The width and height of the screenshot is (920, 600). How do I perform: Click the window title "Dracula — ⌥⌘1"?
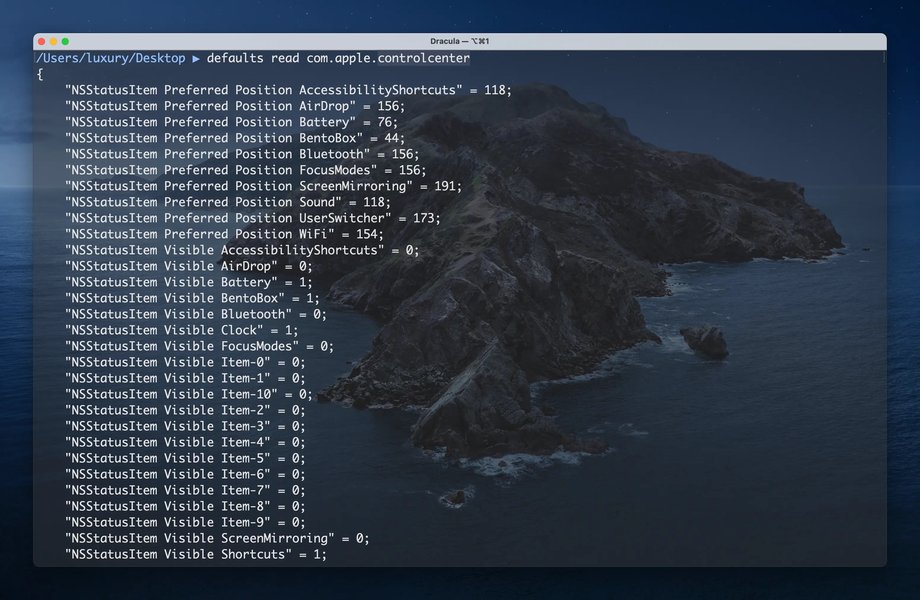tap(459, 41)
